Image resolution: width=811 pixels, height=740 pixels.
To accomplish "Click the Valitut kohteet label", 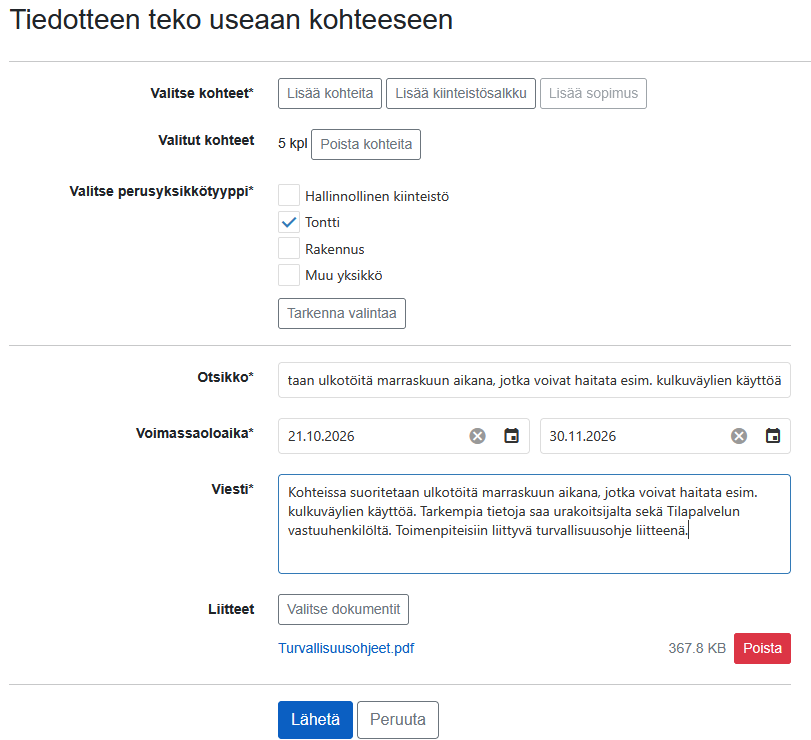I will (x=206, y=140).
